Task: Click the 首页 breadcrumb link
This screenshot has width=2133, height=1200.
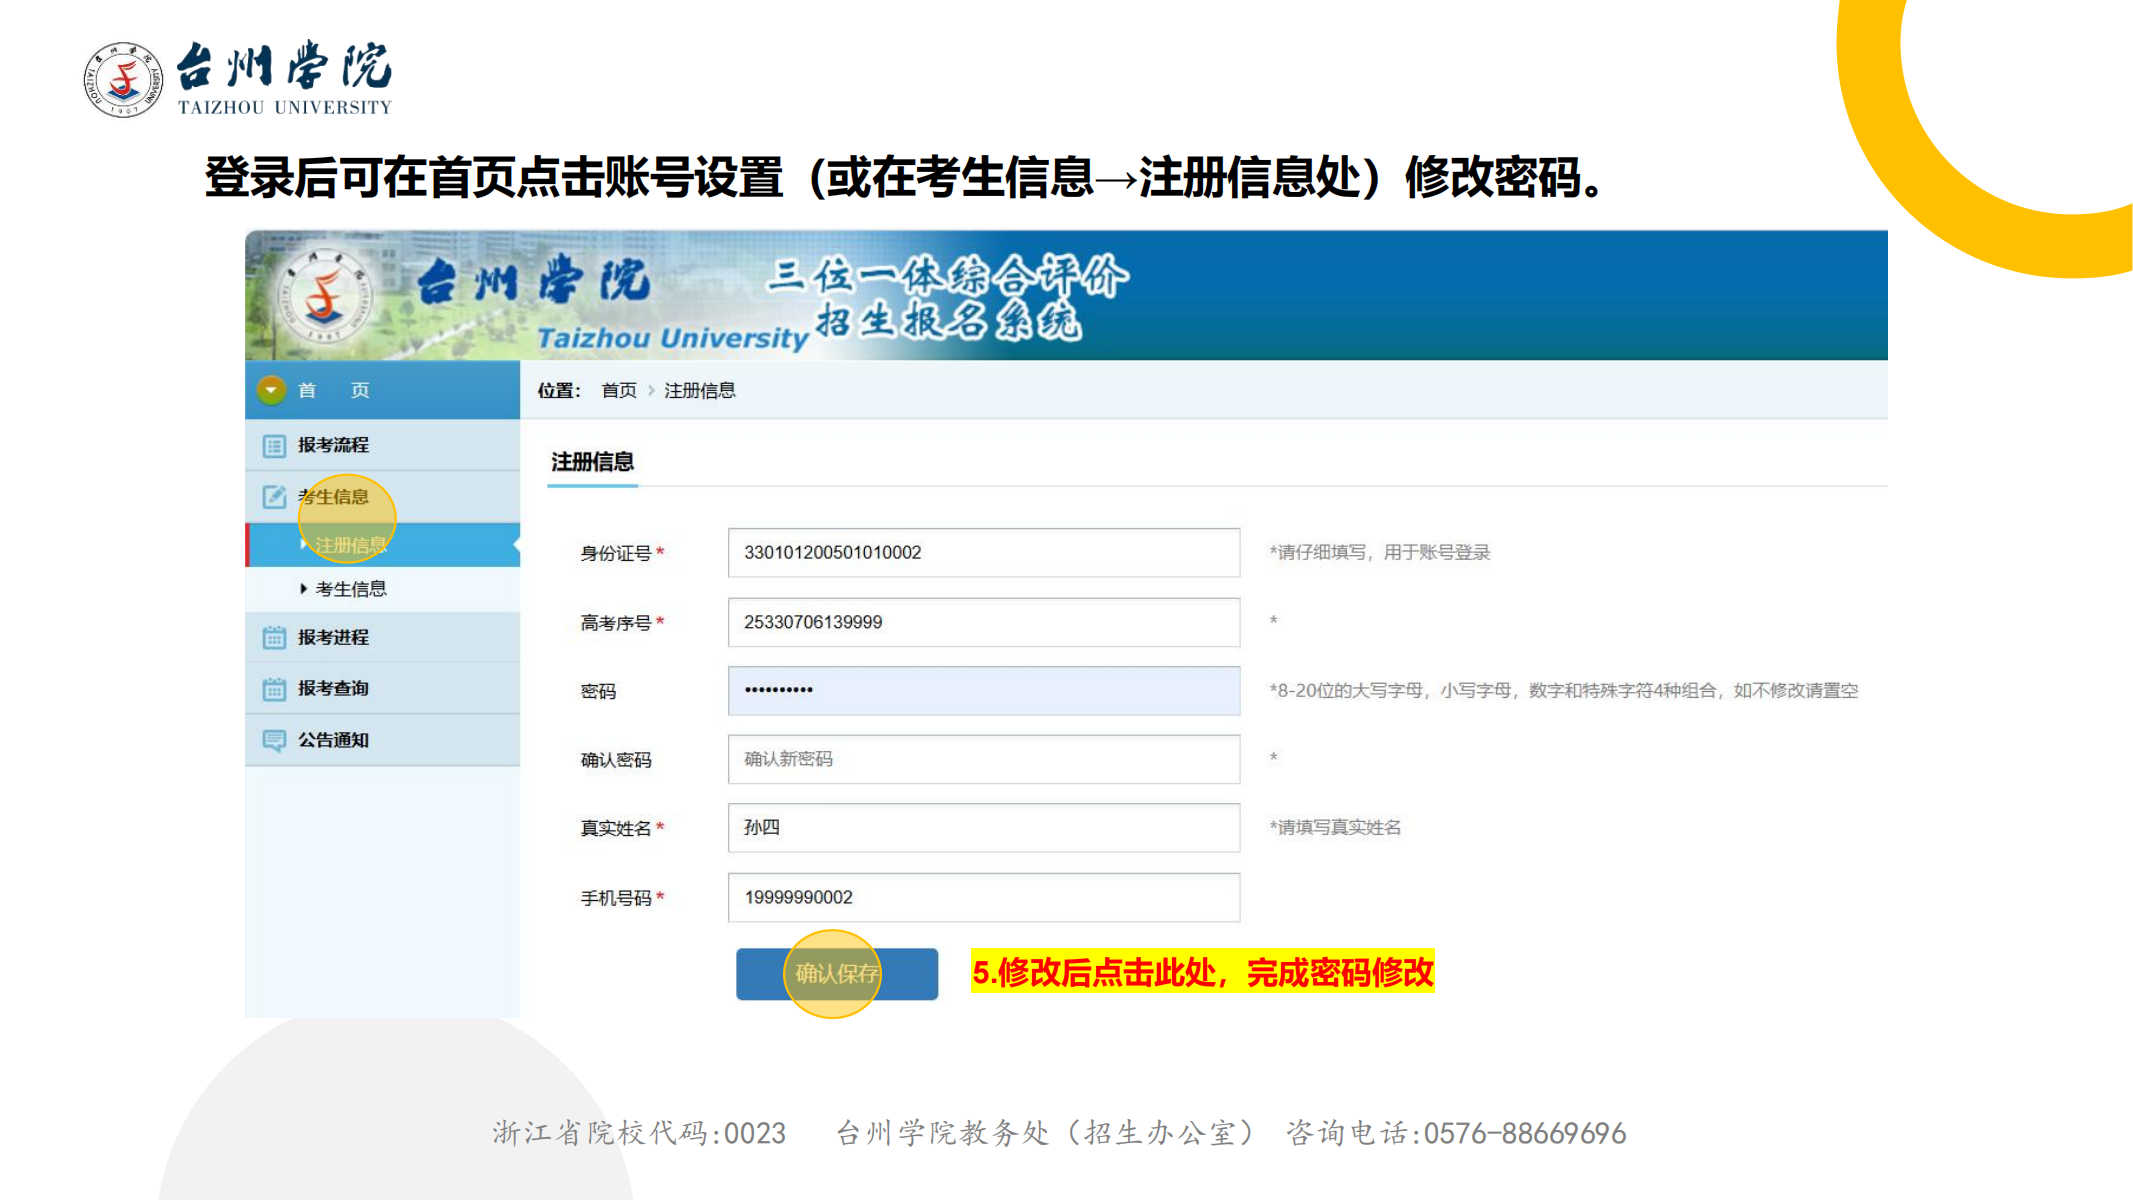Action: pos(619,391)
